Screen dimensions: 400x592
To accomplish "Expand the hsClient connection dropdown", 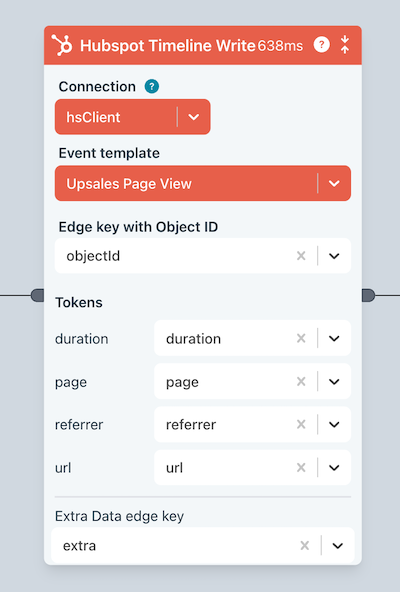I will pyautogui.click(x=194, y=117).
